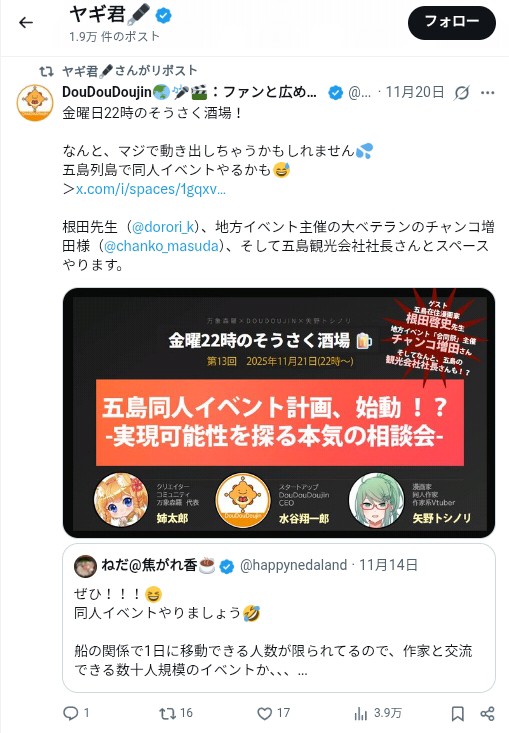Screen dimensions: 509x733
Task: Open the @dorori_k mention
Action: click(x=163, y=227)
